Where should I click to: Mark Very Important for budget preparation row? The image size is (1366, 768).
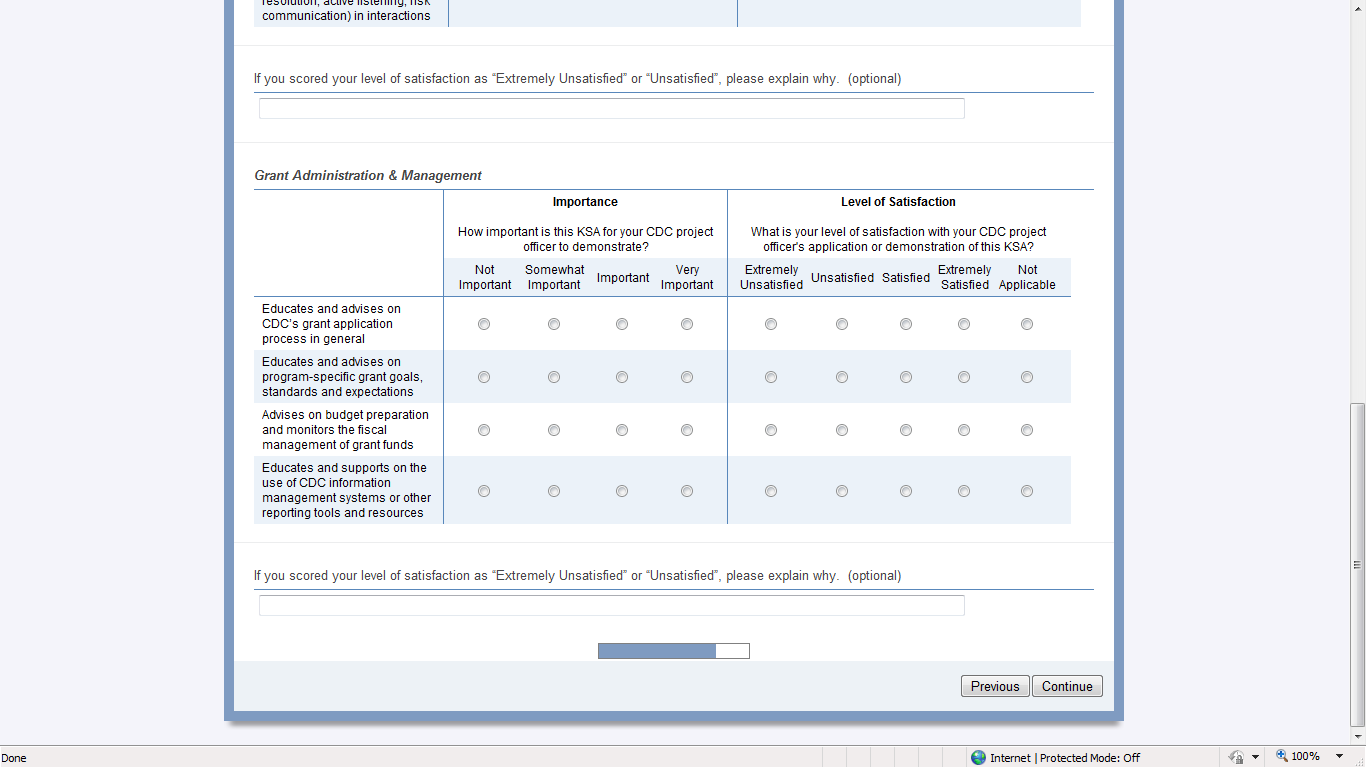point(687,430)
